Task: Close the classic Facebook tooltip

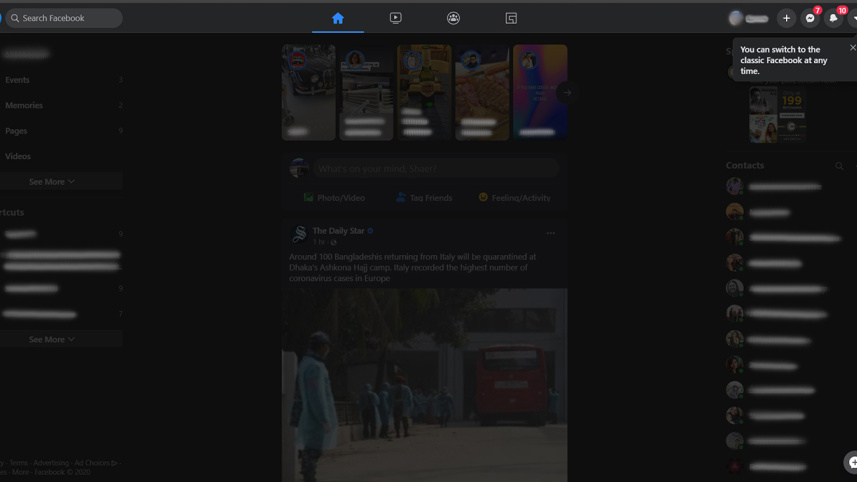Action: click(x=852, y=47)
